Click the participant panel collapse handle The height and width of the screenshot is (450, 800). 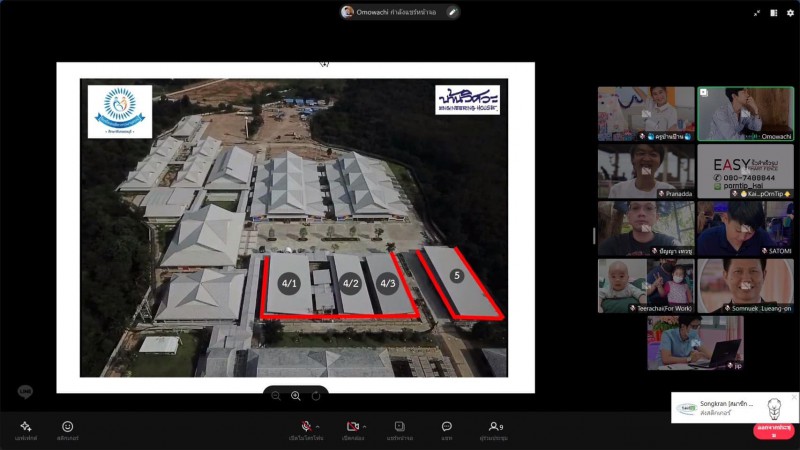[594, 236]
